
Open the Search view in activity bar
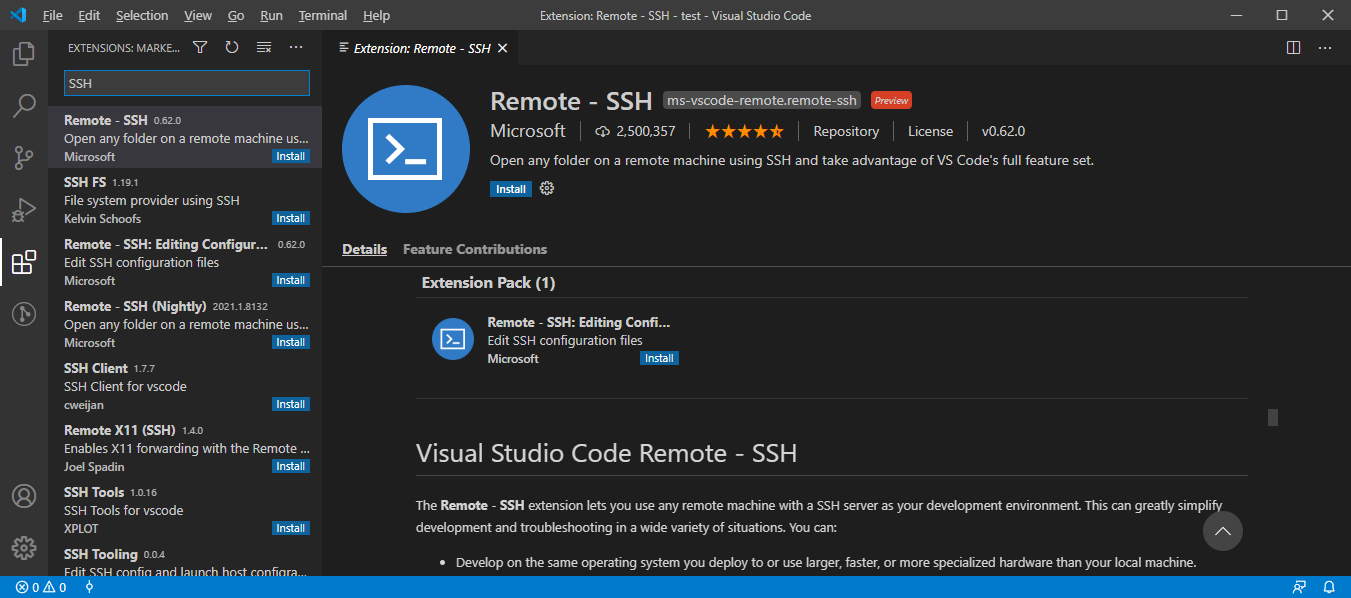(24, 105)
